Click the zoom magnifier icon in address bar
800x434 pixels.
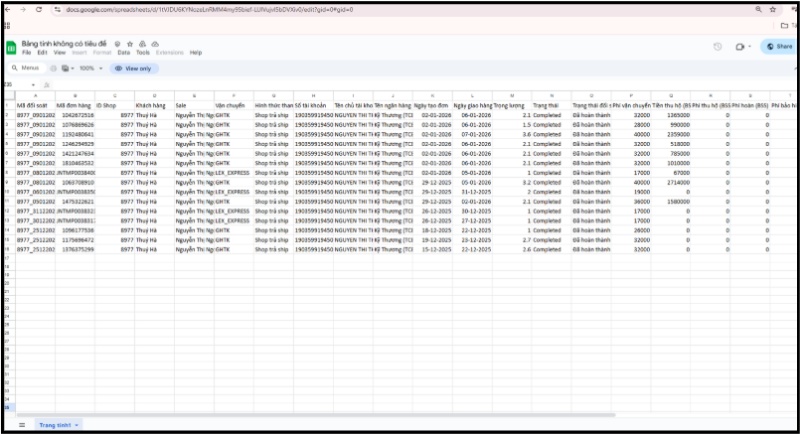click(x=759, y=10)
